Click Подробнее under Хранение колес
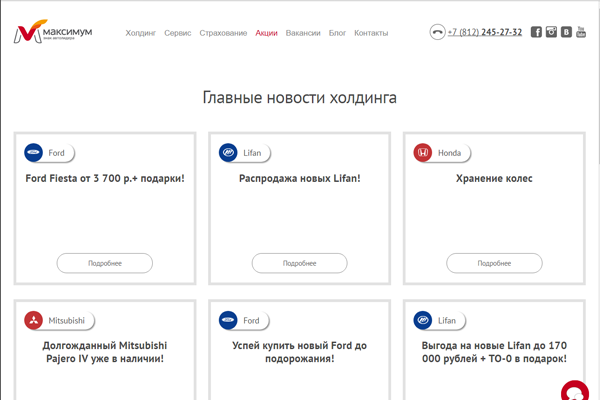The height and width of the screenshot is (400, 600). coord(494,263)
